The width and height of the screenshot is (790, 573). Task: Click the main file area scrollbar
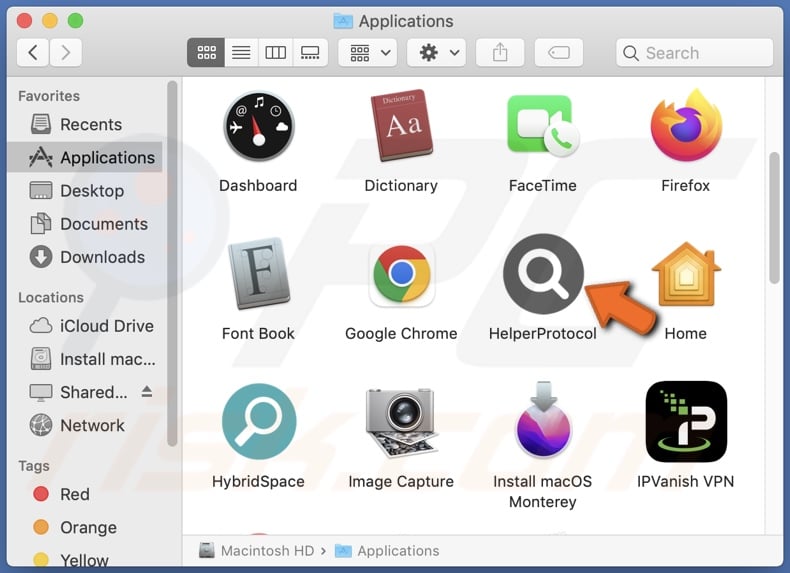[774, 218]
